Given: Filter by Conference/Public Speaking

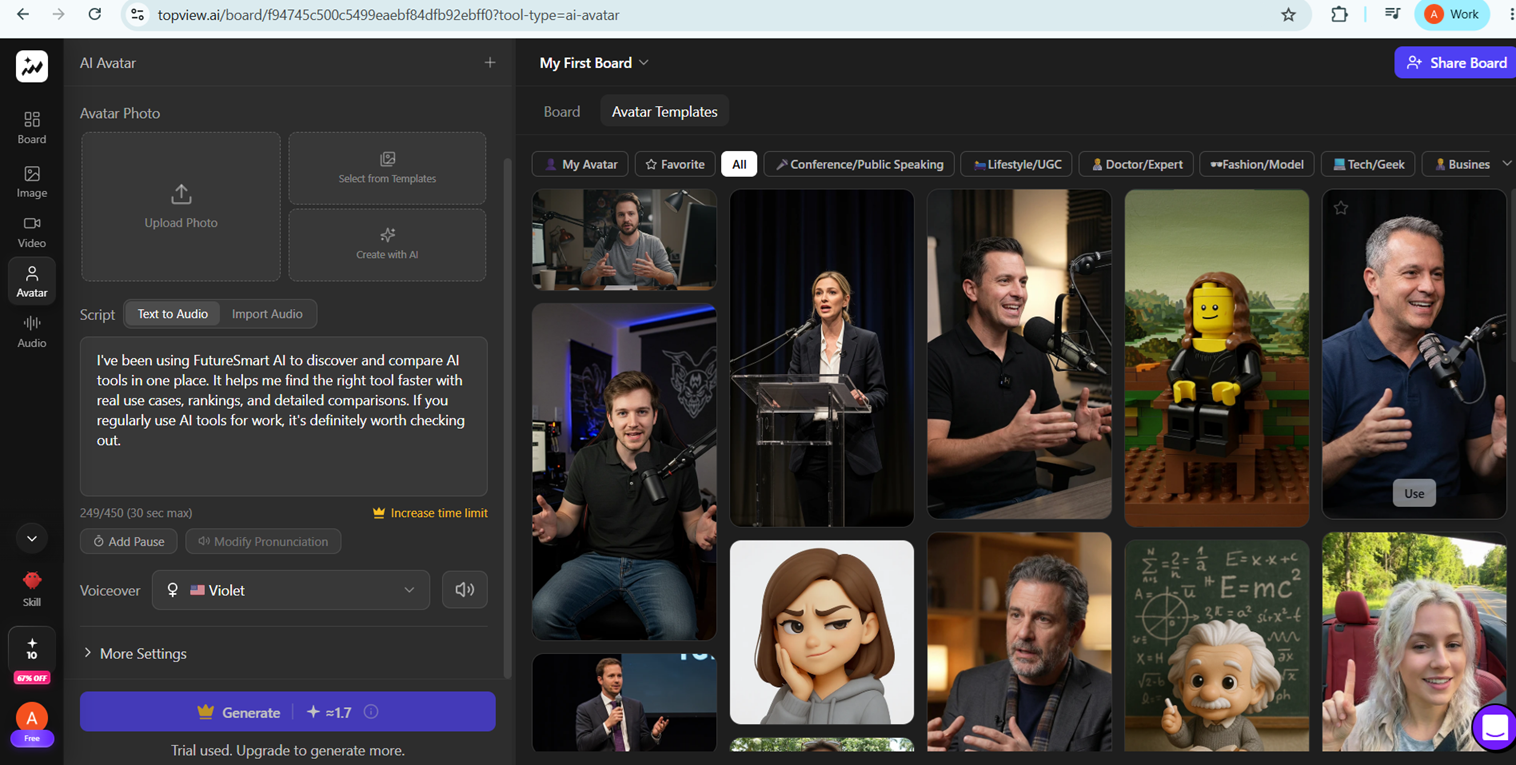Looking at the screenshot, I should [859, 164].
